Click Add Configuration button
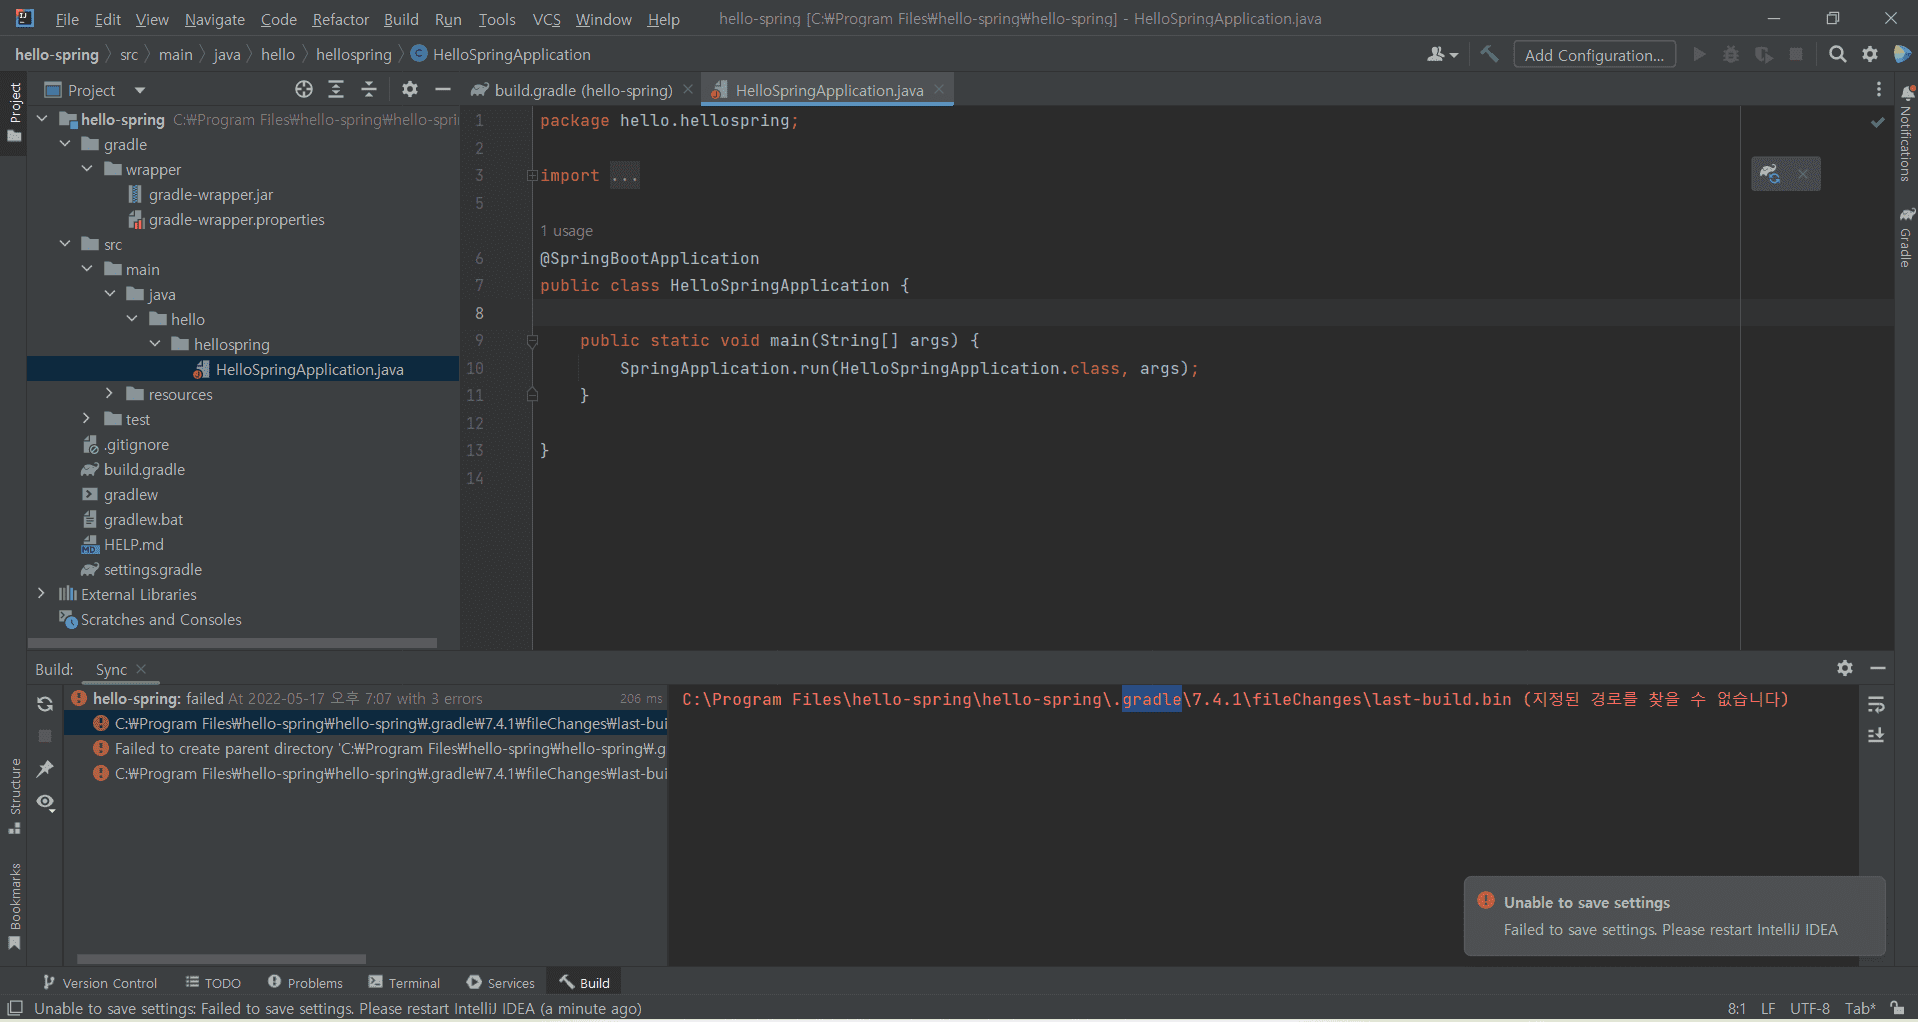This screenshot has height=1022, width=1918. (x=1594, y=55)
